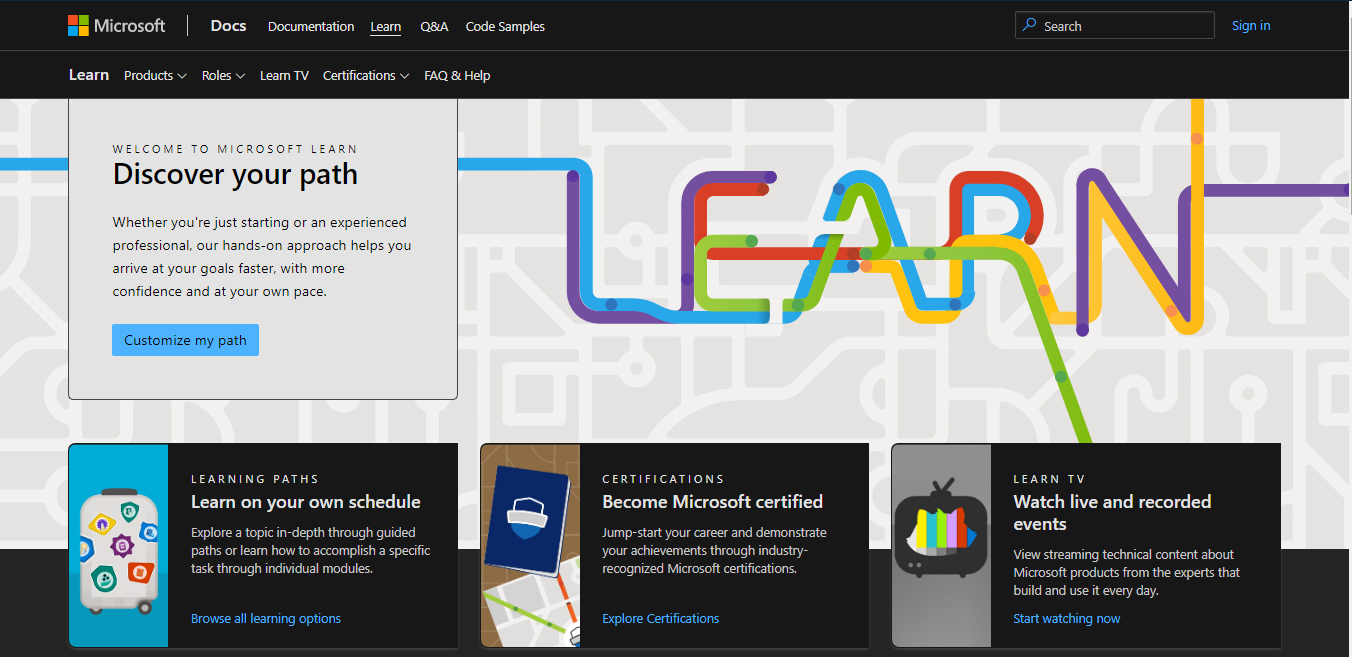
Task: Select the Q&A menu item
Action: click(x=434, y=27)
